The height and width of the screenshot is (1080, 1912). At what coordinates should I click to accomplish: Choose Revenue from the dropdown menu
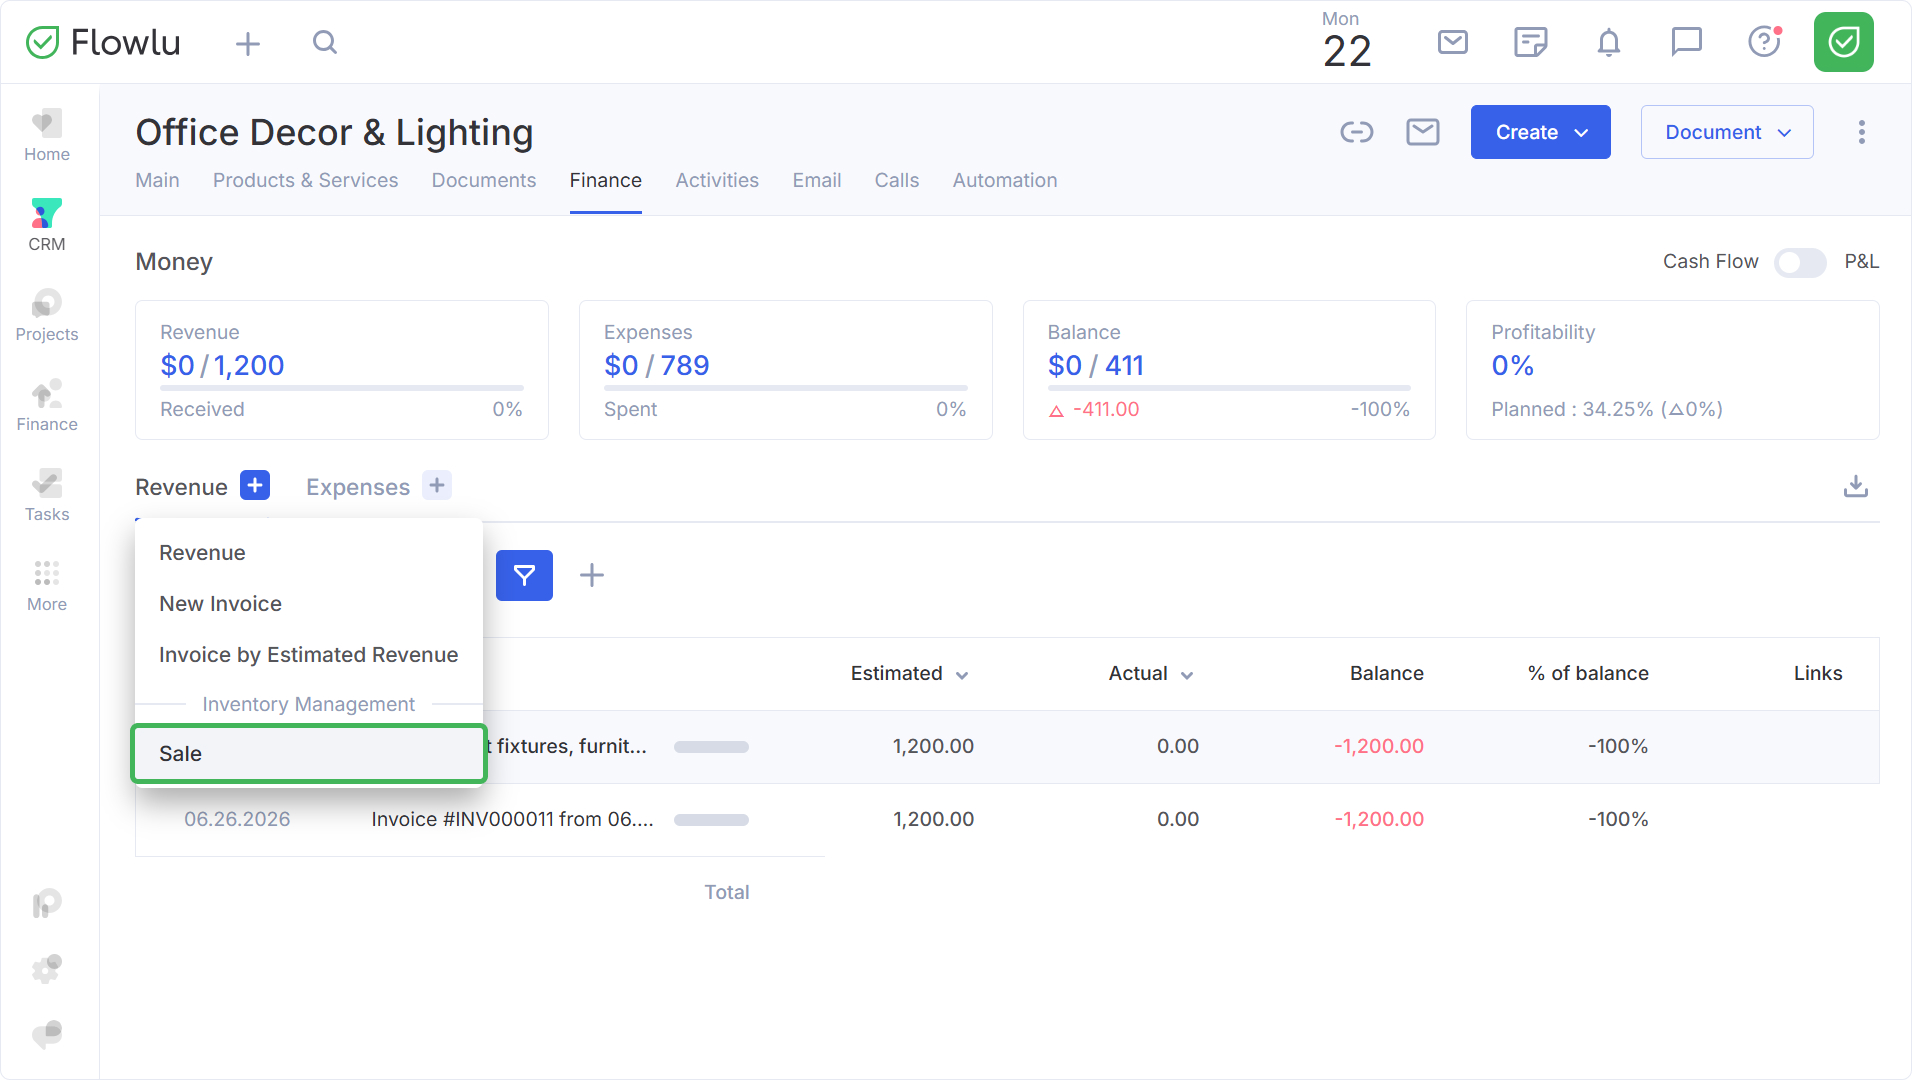click(309, 553)
